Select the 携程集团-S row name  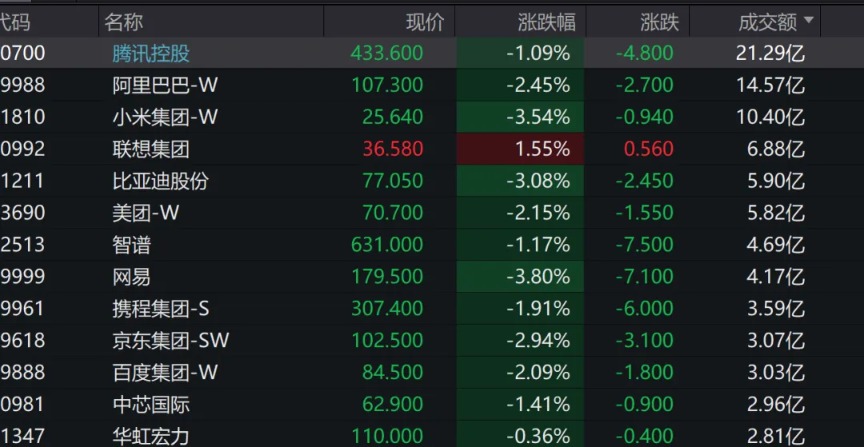point(161,309)
